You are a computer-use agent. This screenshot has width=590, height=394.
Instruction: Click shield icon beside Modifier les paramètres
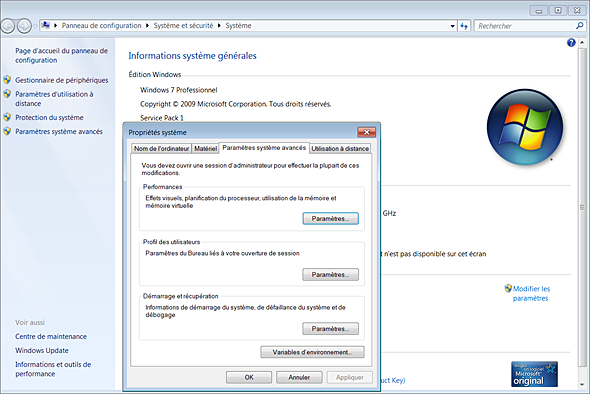[508, 288]
